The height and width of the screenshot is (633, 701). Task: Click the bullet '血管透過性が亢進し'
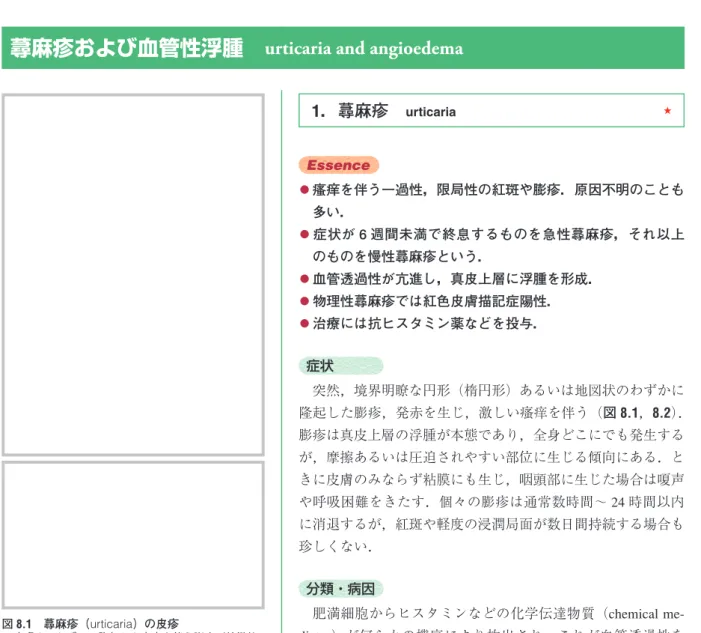tap(446, 279)
